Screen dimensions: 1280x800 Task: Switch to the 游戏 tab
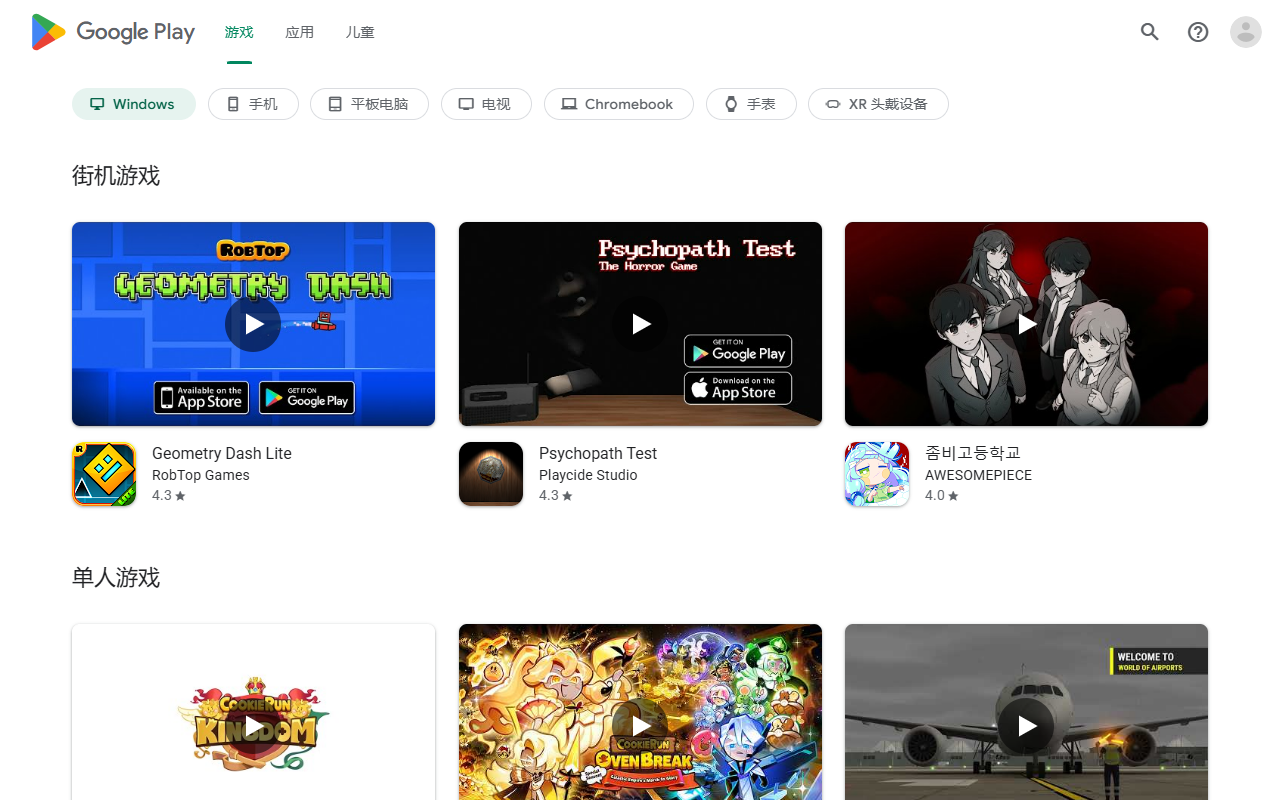click(239, 32)
